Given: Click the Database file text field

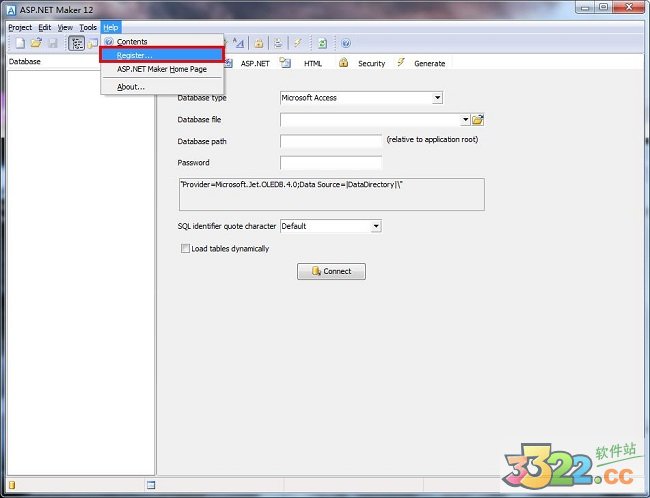Looking at the screenshot, I should coord(370,120).
